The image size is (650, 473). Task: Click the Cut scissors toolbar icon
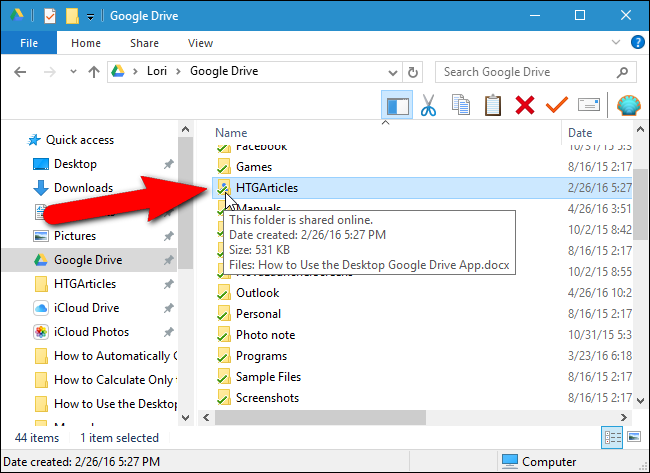click(428, 105)
